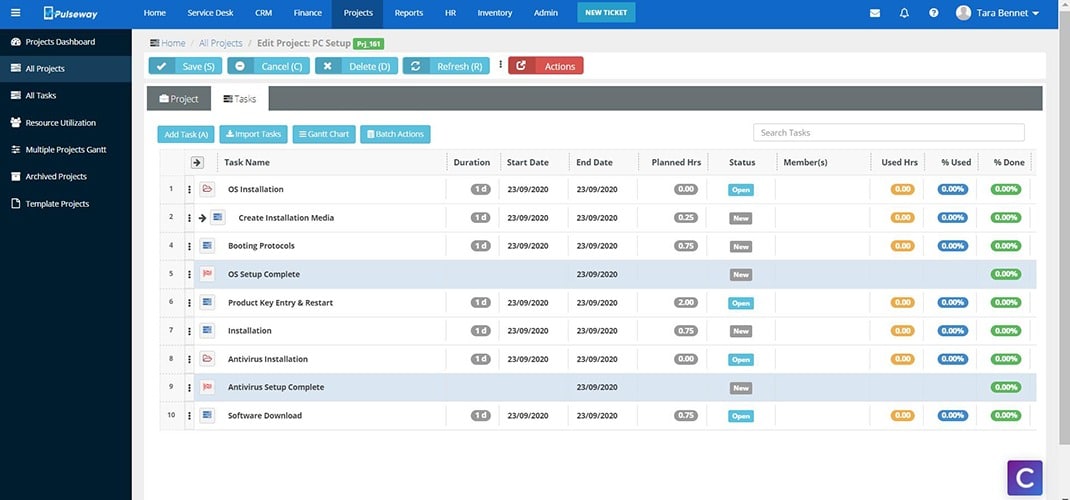The width and height of the screenshot is (1070, 500).
Task: Open the help question mark icon
Action: coord(934,13)
